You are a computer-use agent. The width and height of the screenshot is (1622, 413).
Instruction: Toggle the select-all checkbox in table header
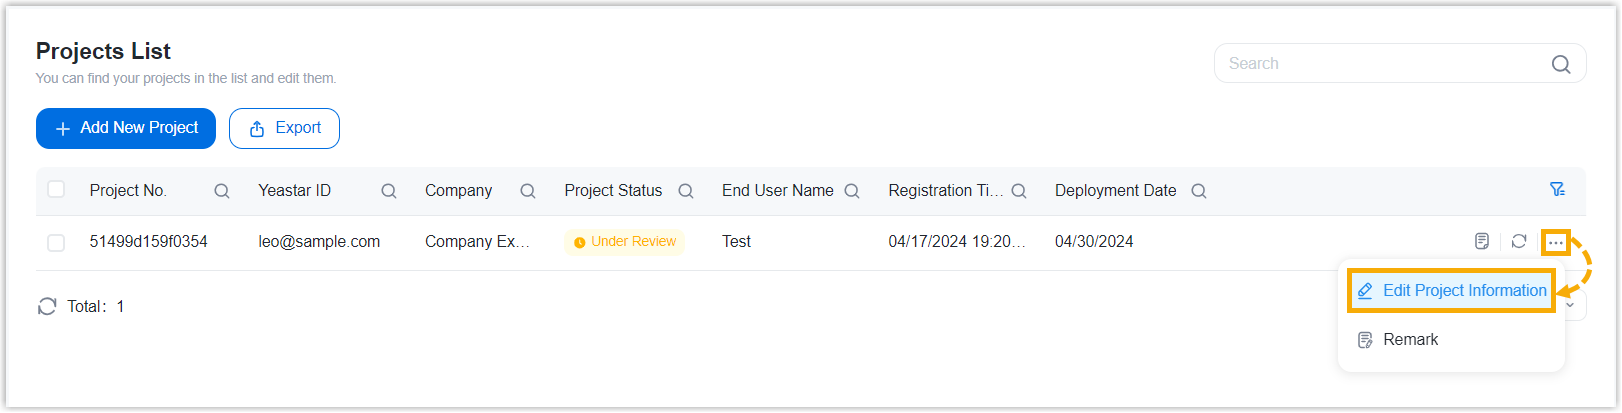(56, 189)
